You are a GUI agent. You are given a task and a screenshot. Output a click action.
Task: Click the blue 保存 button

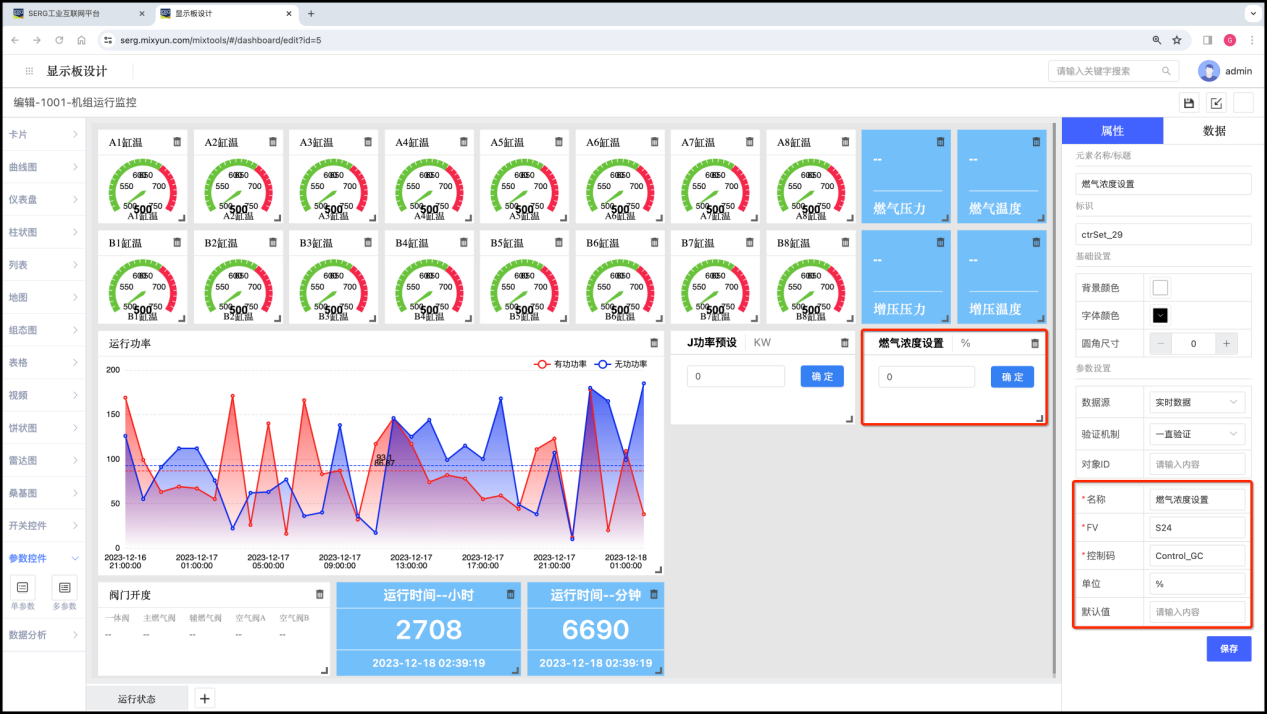tap(1228, 649)
